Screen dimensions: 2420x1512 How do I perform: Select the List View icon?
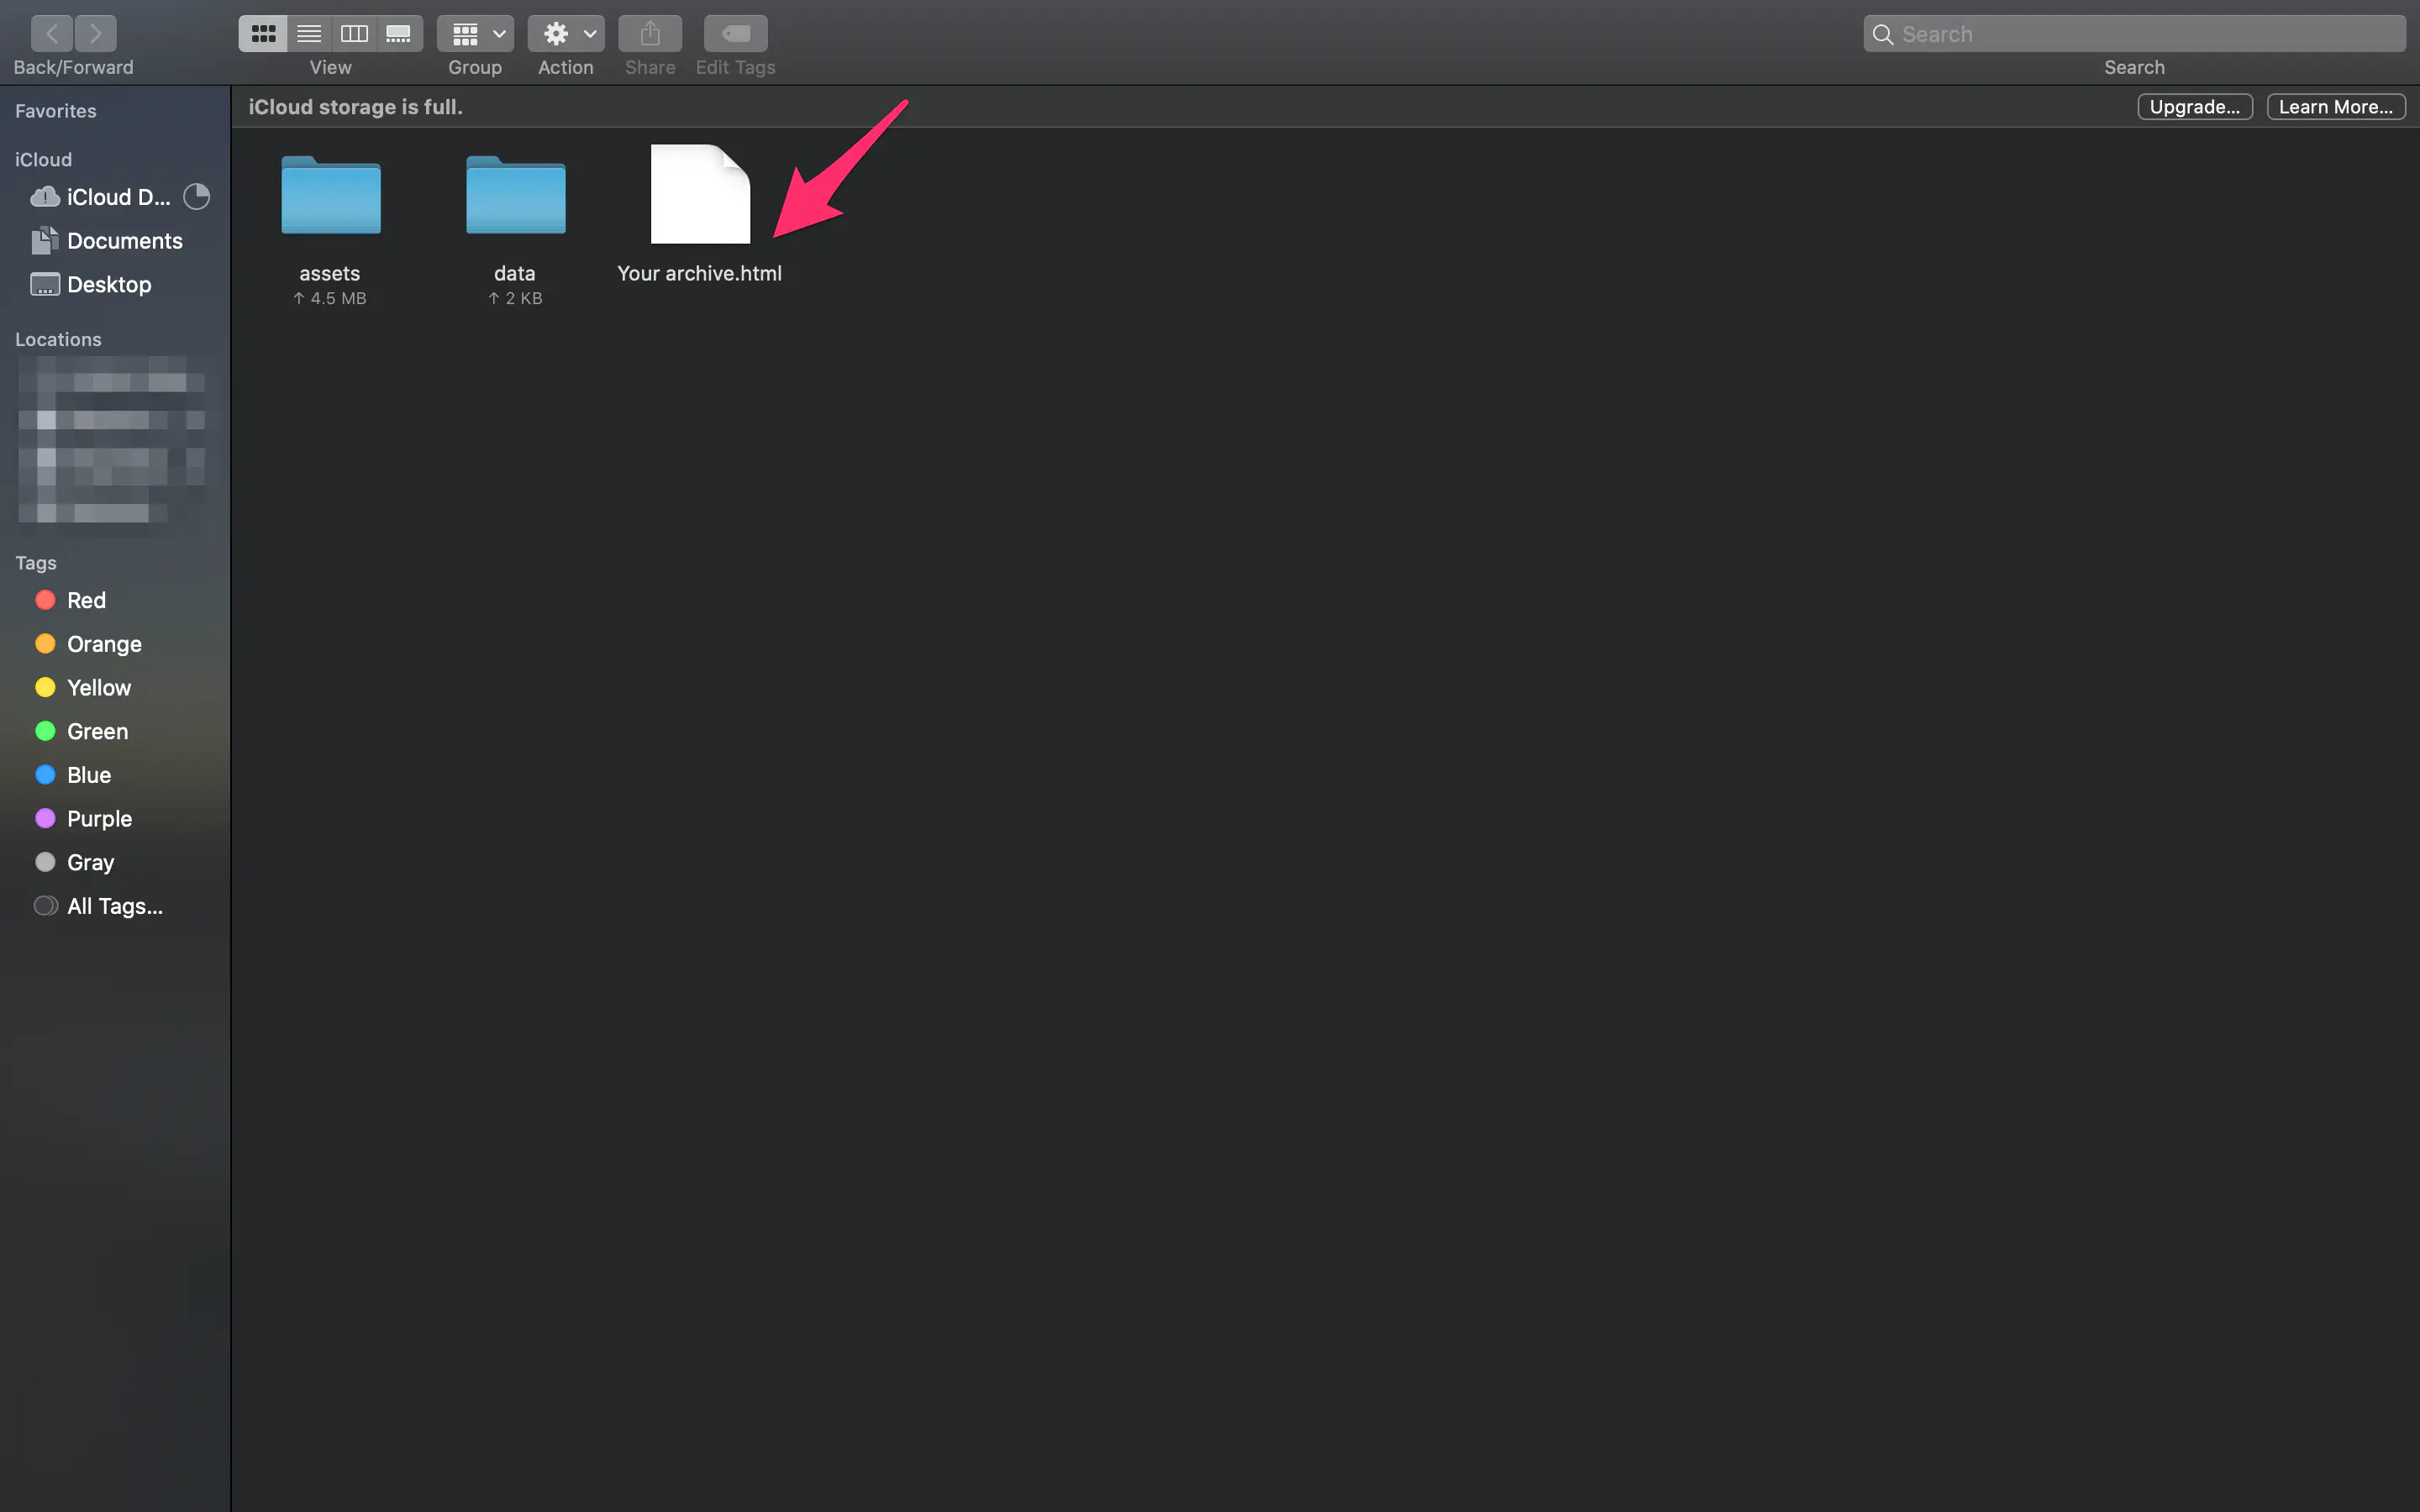click(x=307, y=31)
